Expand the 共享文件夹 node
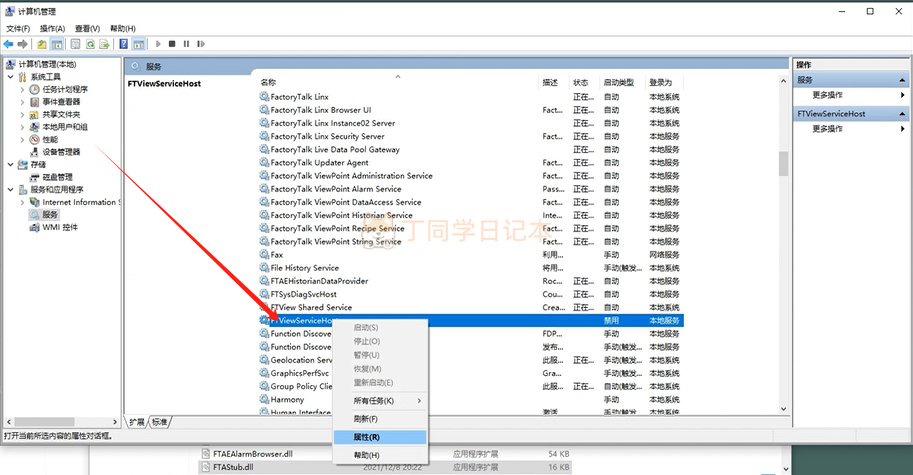The width and height of the screenshot is (913, 475). (22, 115)
